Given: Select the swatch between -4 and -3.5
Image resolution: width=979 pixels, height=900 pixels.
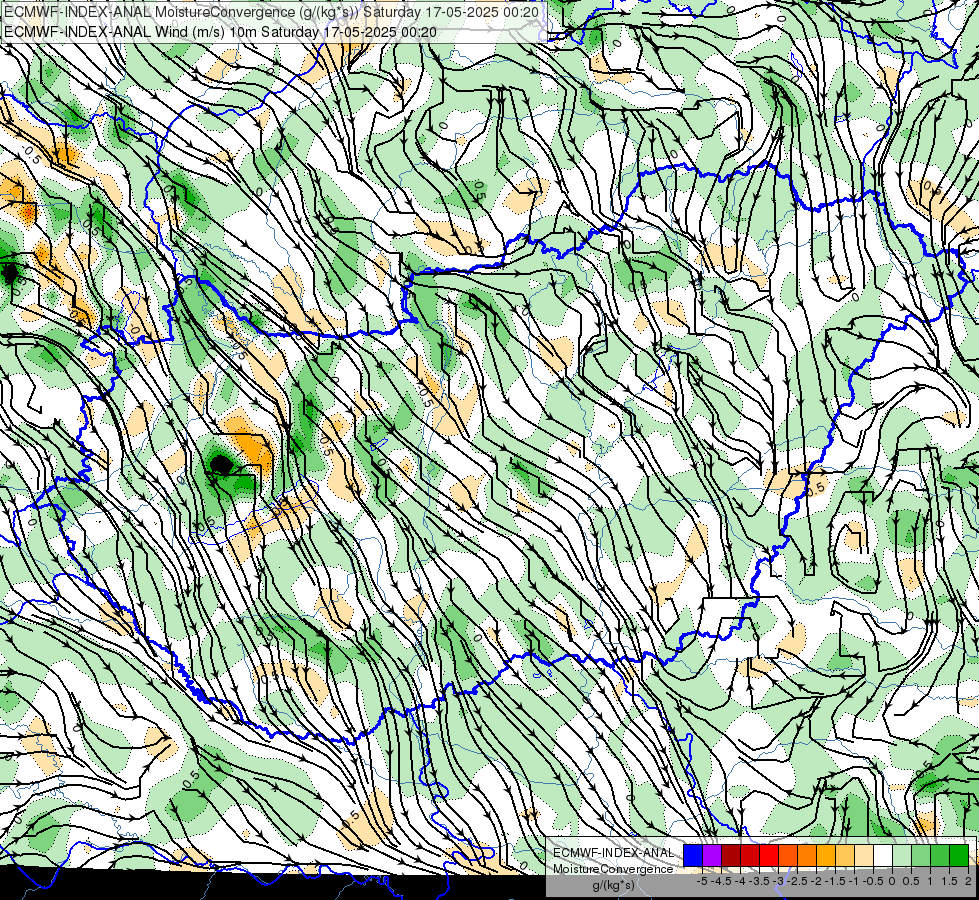Looking at the screenshot, I should (750, 856).
